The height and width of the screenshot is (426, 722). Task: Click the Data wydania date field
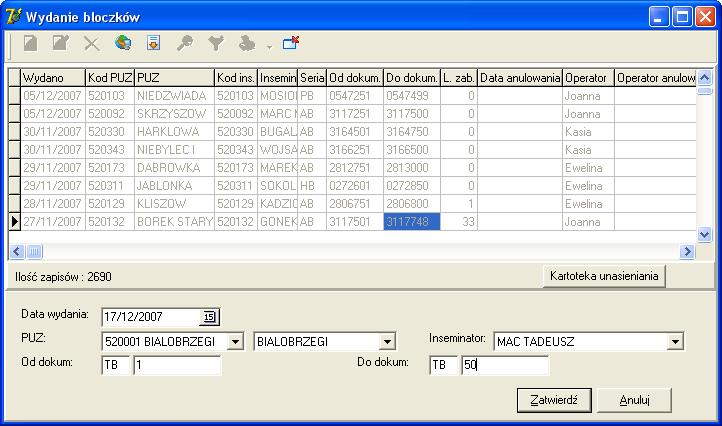pyautogui.click(x=151, y=317)
